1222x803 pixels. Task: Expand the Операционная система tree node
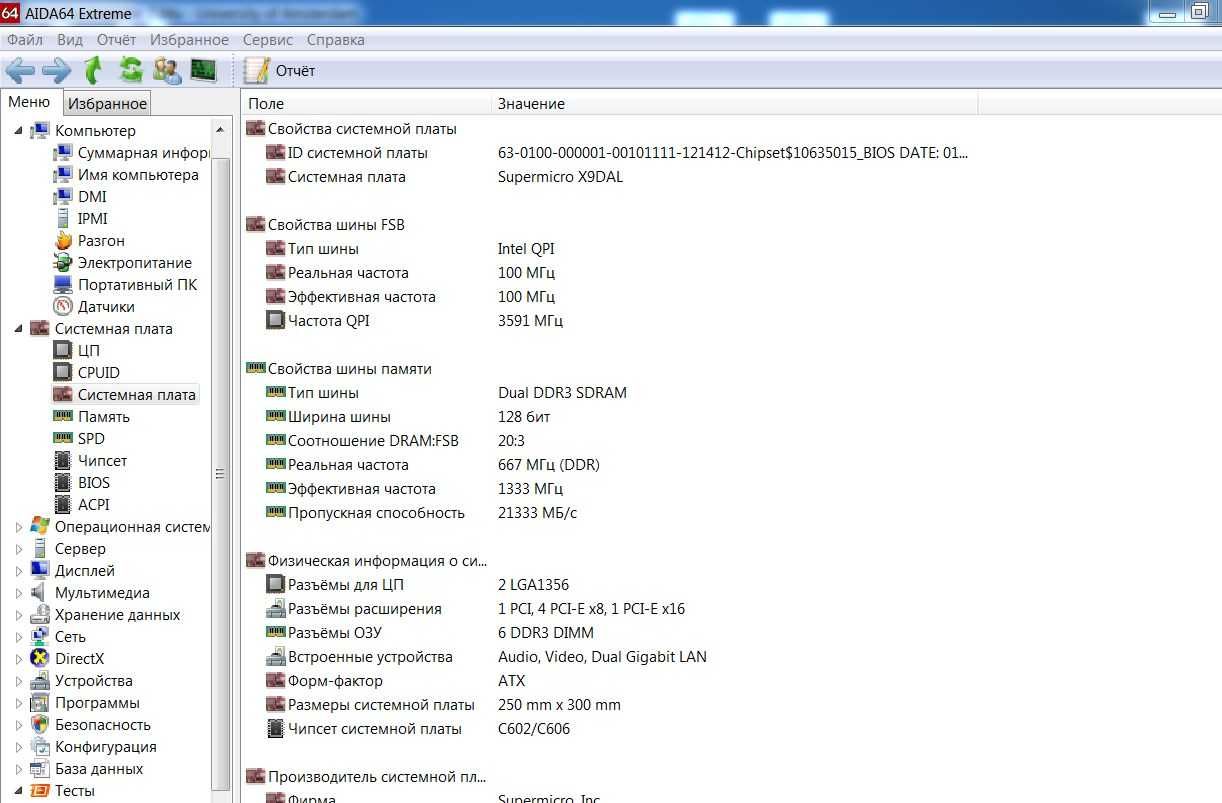(19, 526)
